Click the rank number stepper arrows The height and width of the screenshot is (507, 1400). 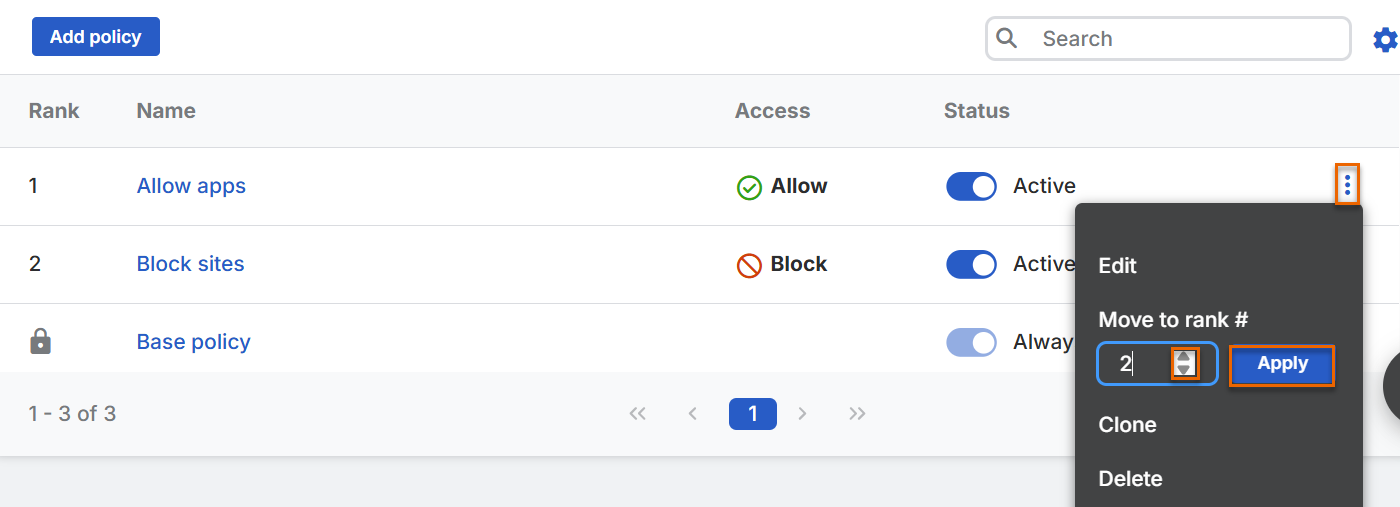(1184, 364)
